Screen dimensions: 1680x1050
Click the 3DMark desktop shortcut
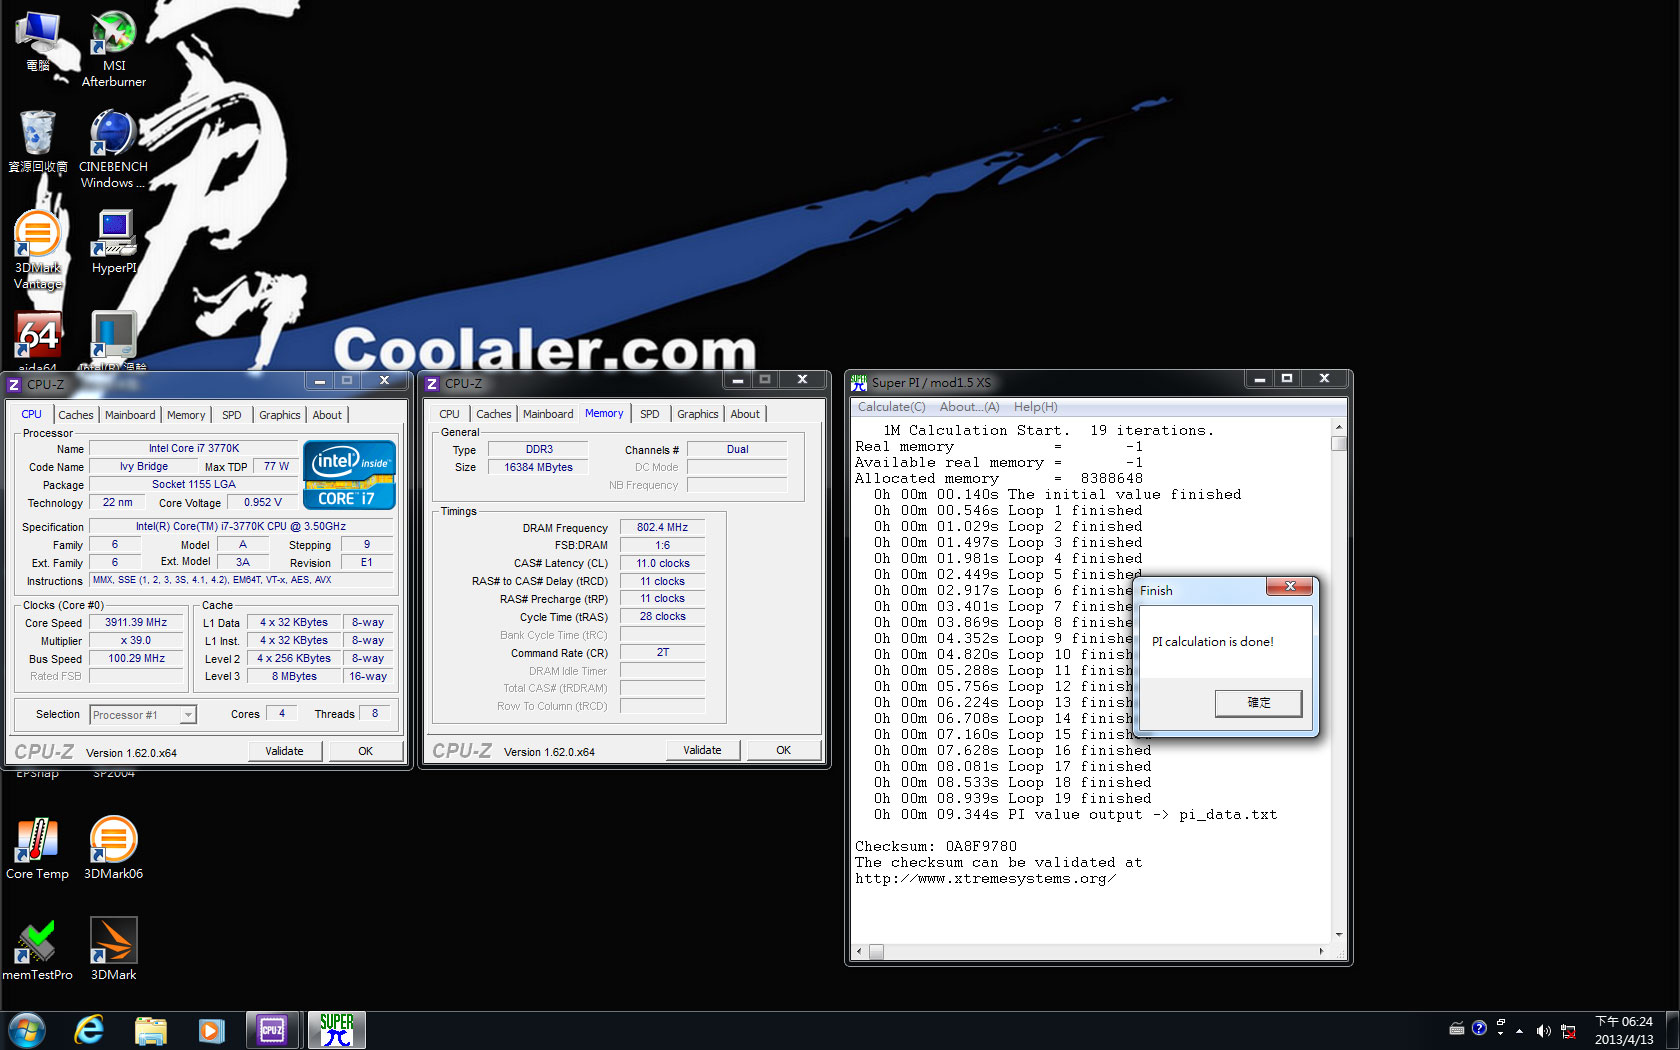114,950
